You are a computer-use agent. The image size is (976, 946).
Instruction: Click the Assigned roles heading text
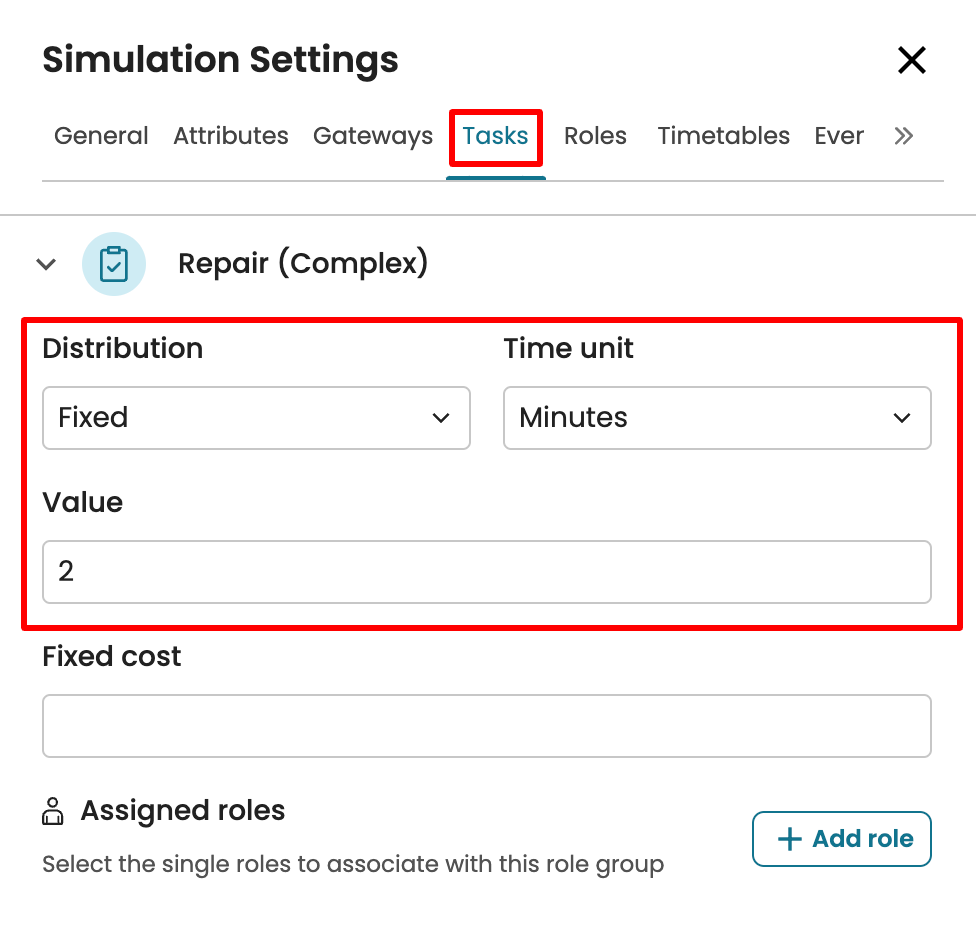(x=183, y=810)
